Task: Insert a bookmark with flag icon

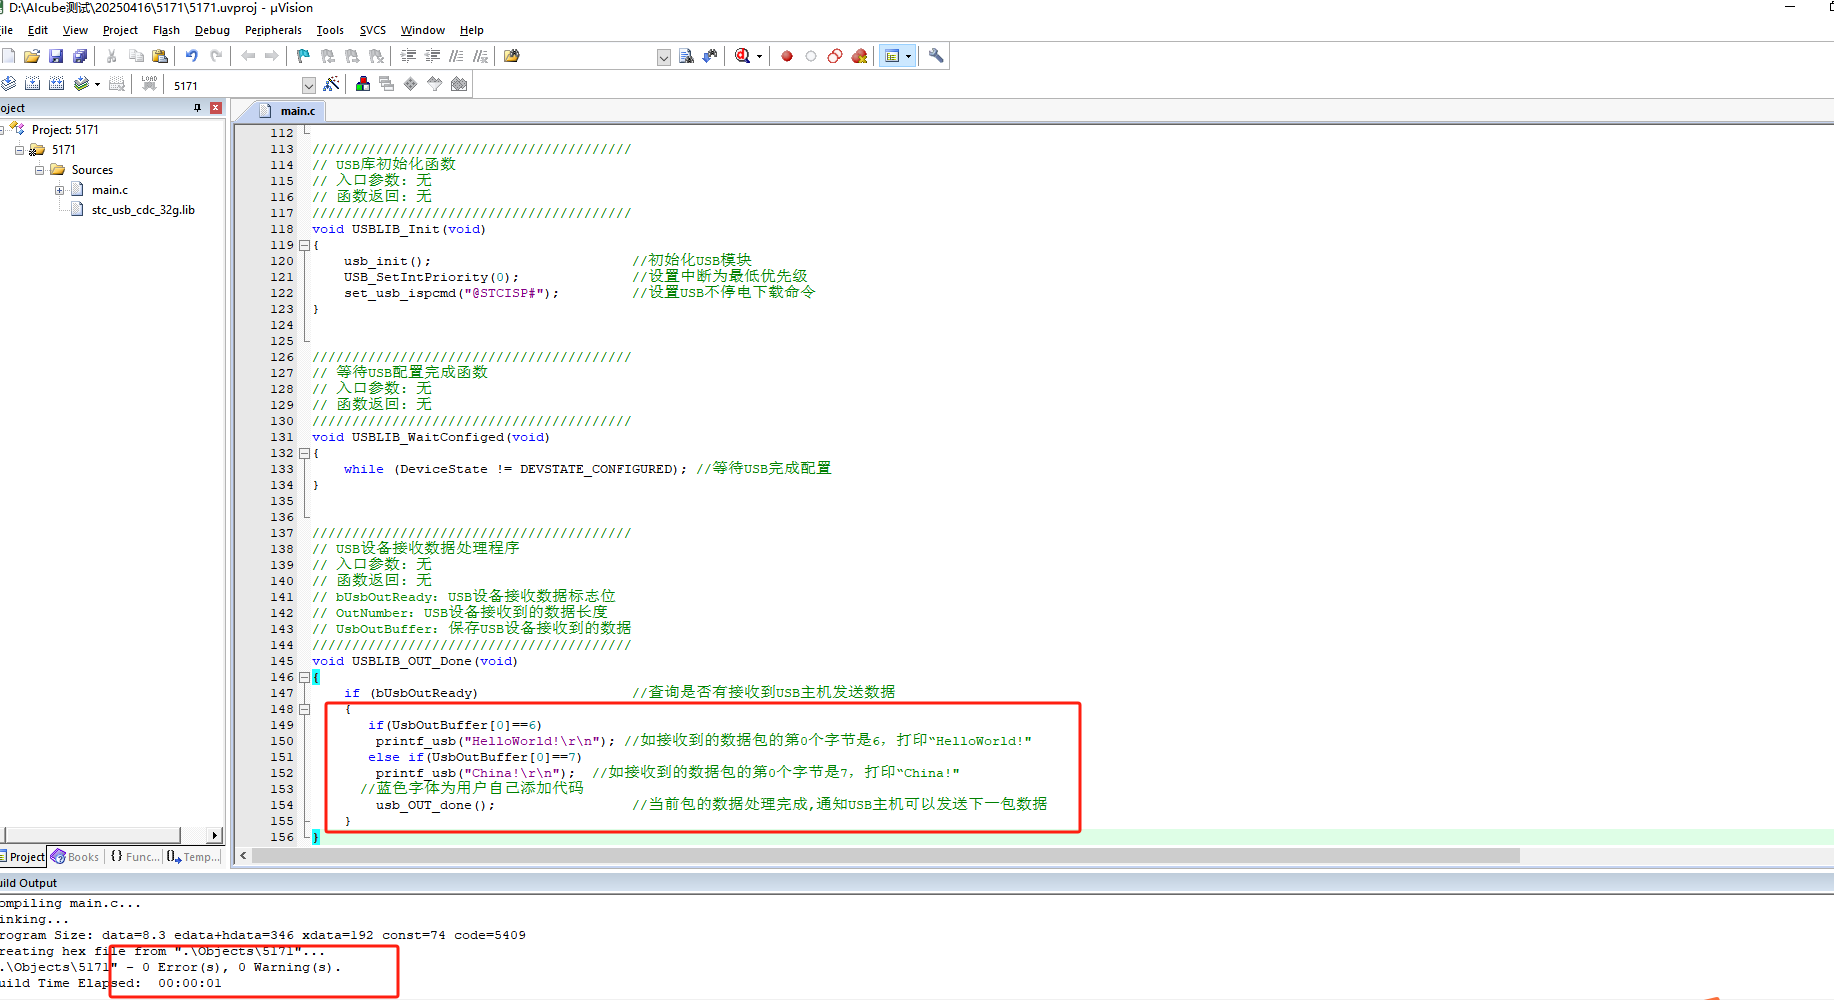Action: (303, 56)
